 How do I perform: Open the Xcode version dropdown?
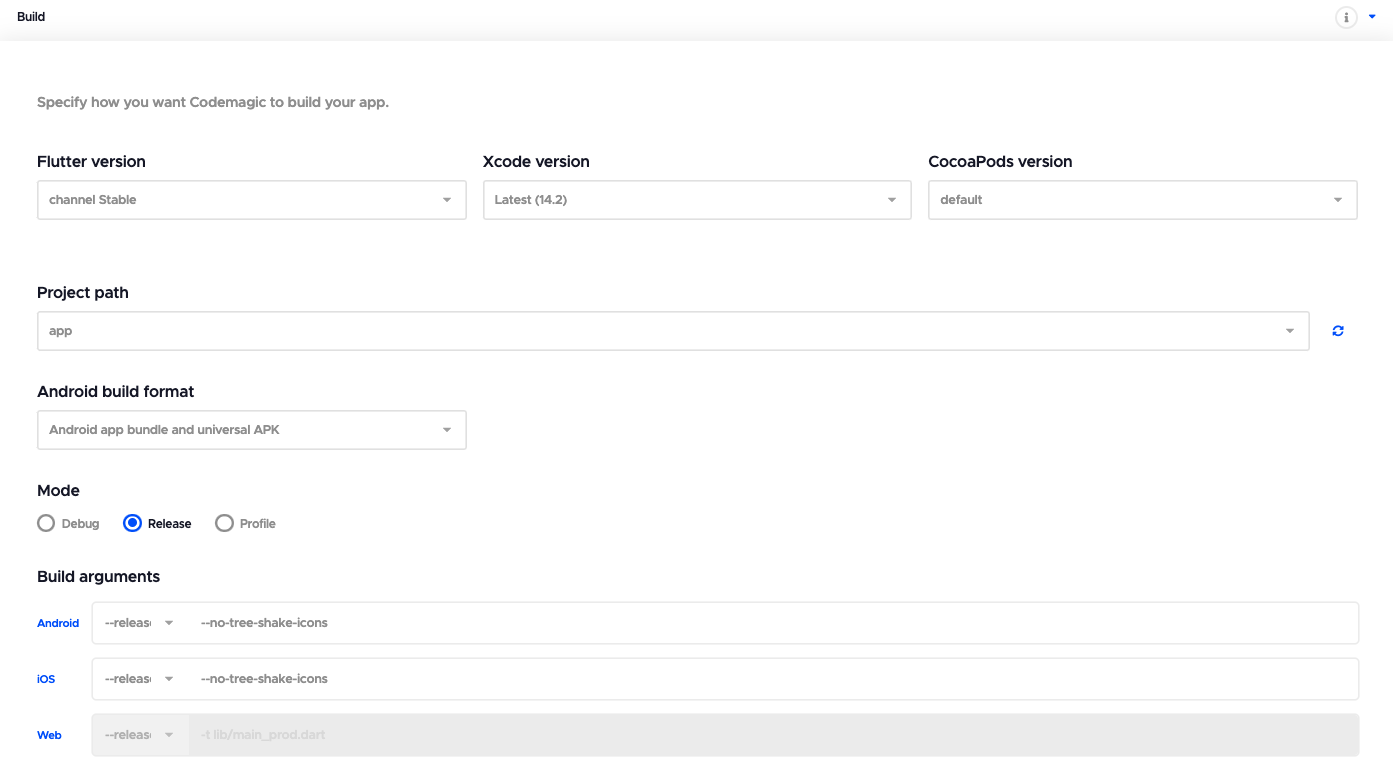point(697,200)
